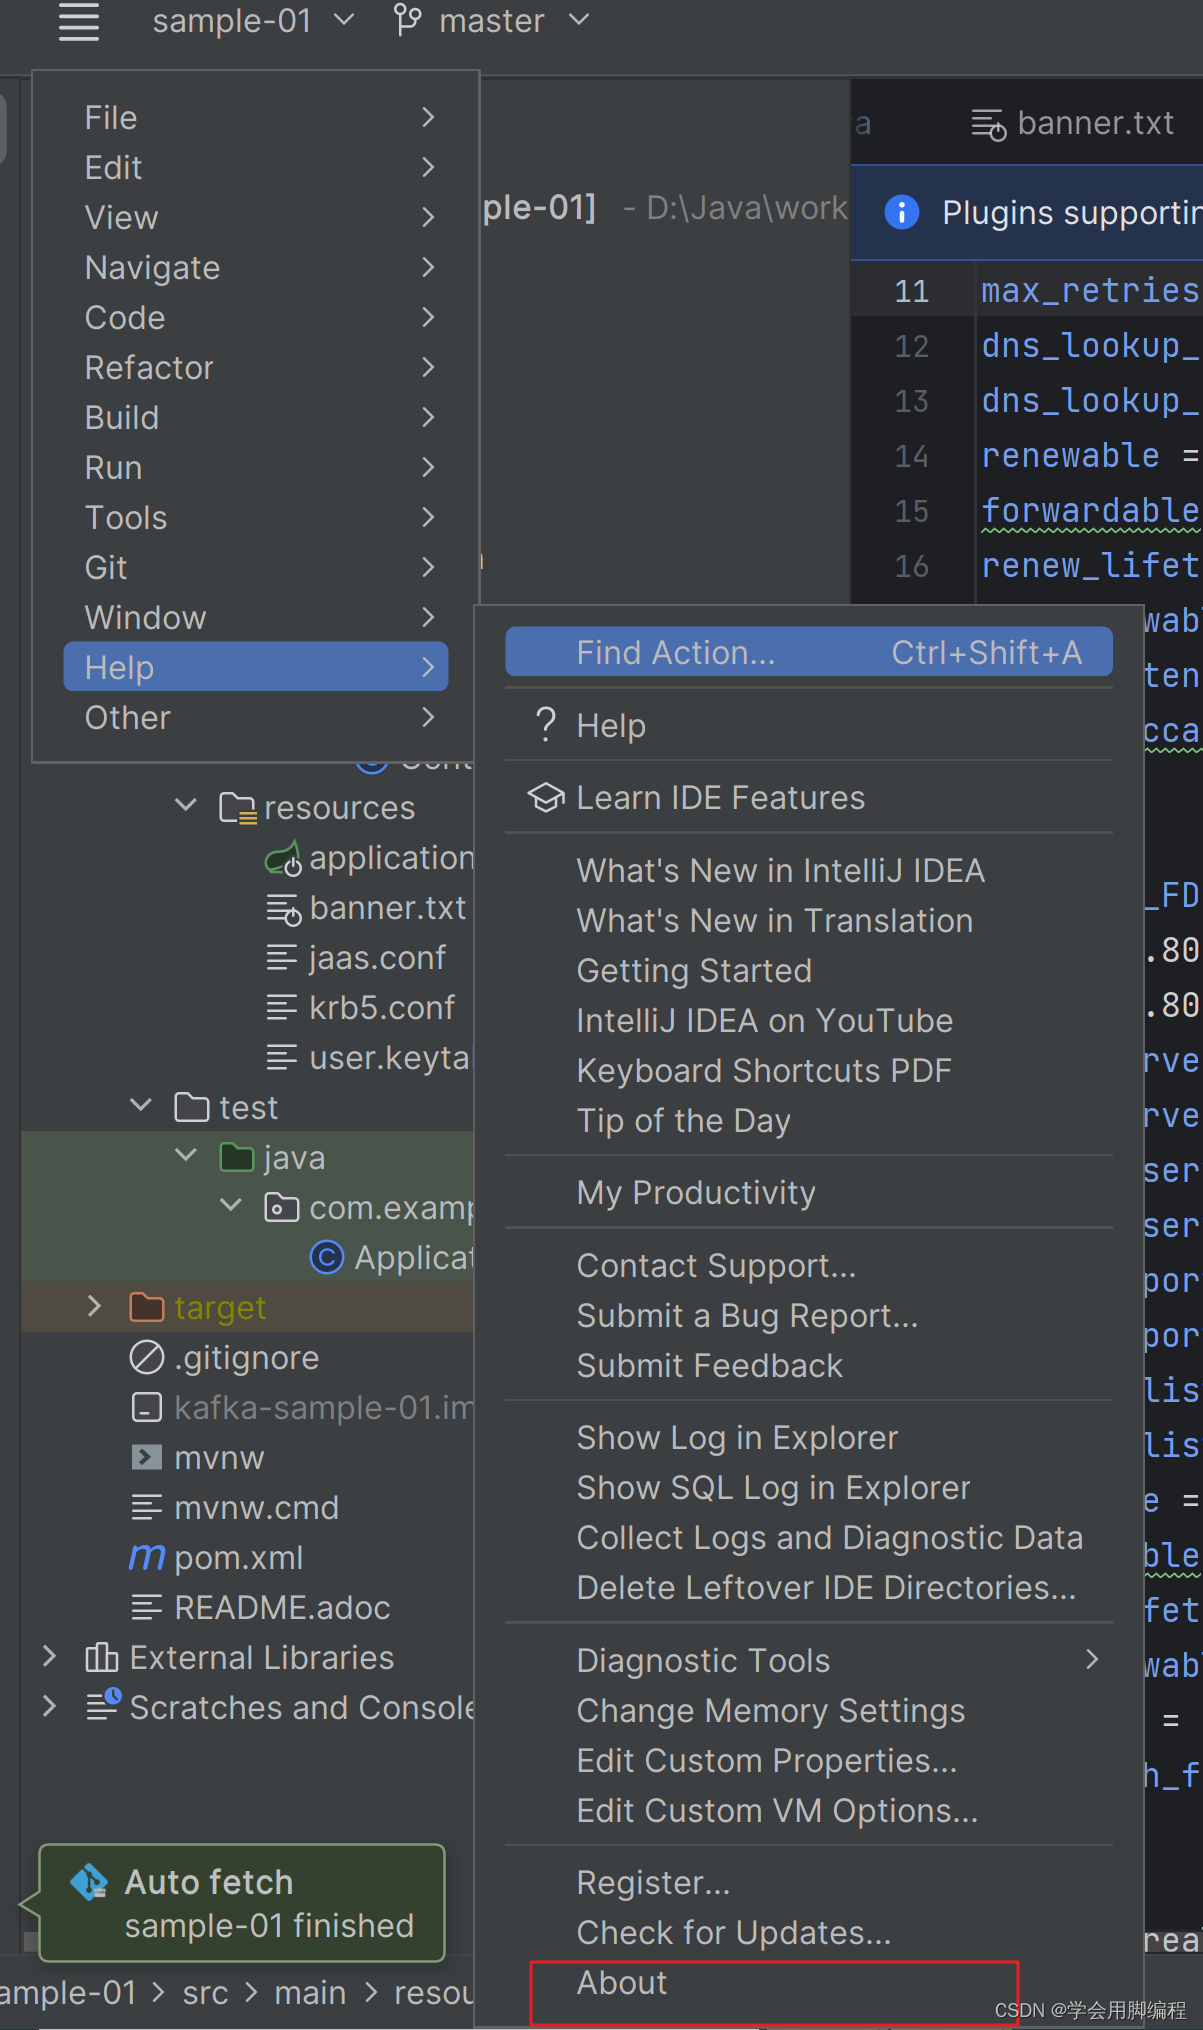Open the File menu
The image size is (1203, 2030).
[256, 117]
